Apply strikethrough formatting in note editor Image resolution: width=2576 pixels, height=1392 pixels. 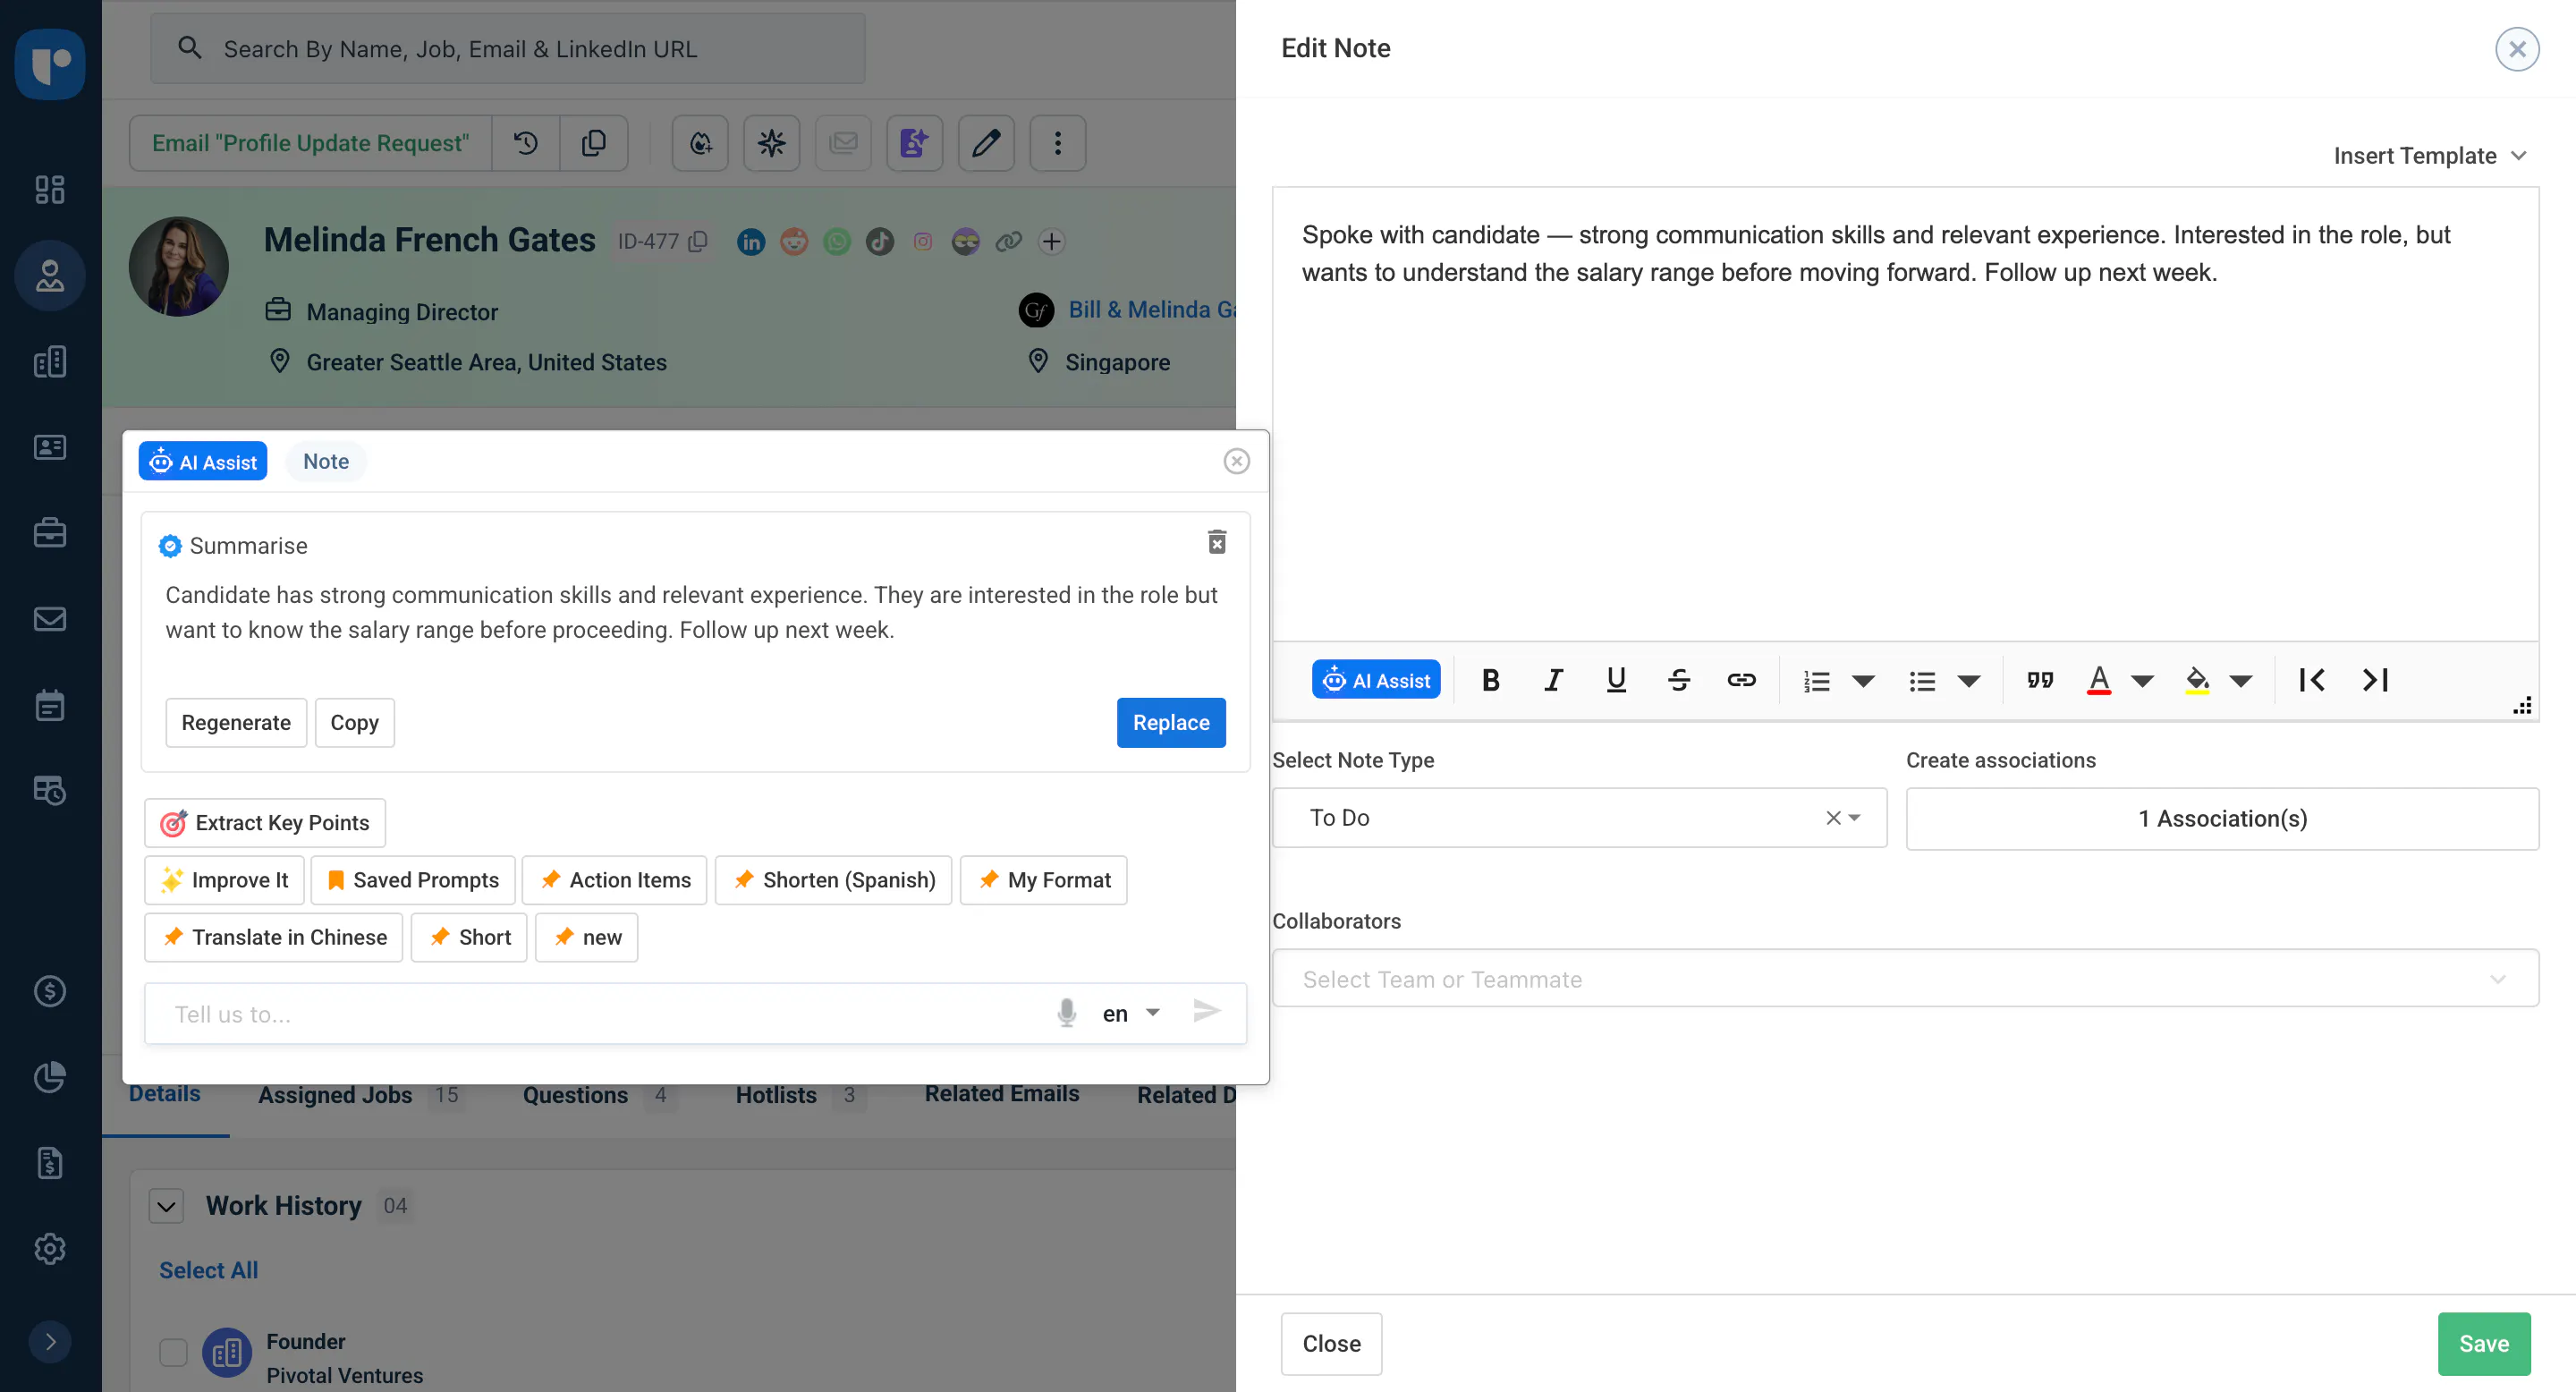point(1679,680)
